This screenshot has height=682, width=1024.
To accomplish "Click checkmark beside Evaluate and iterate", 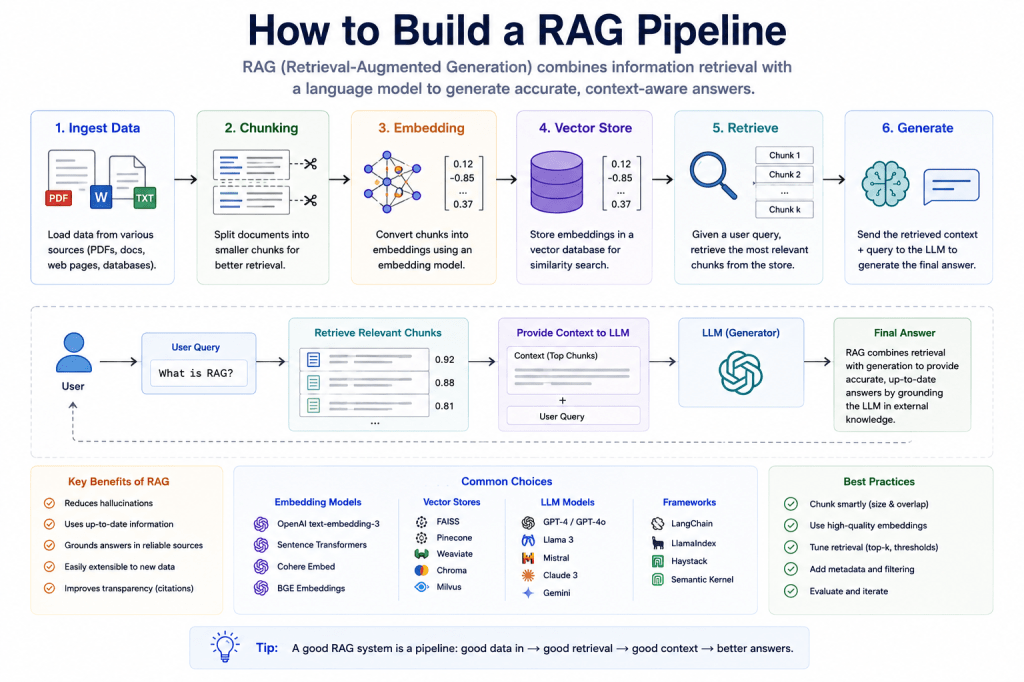I will (x=791, y=591).
